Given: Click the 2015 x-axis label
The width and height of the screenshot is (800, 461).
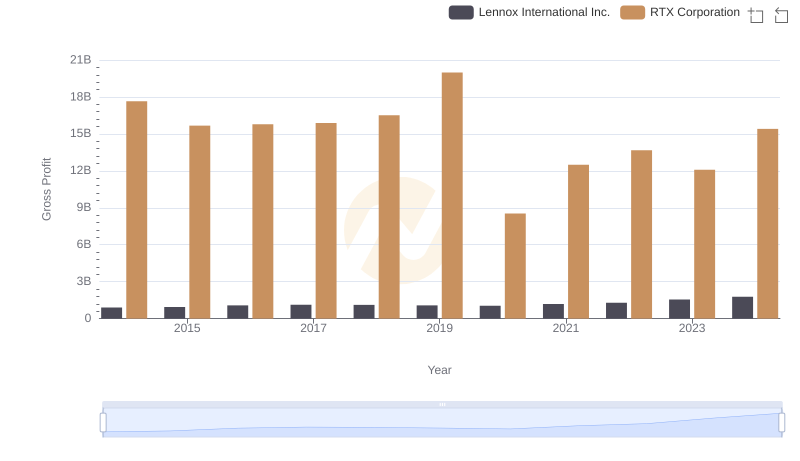Looking at the screenshot, I should (x=187, y=328).
